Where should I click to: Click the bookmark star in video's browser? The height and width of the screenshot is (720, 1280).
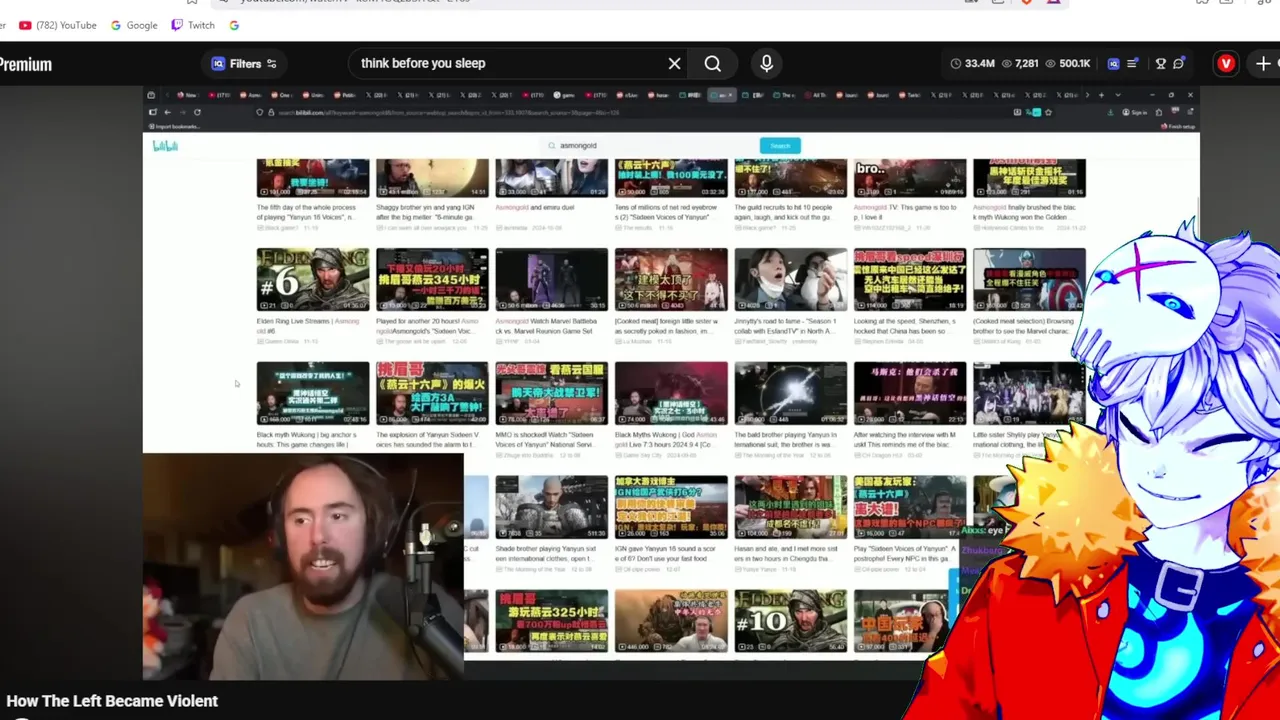click(1048, 112)
